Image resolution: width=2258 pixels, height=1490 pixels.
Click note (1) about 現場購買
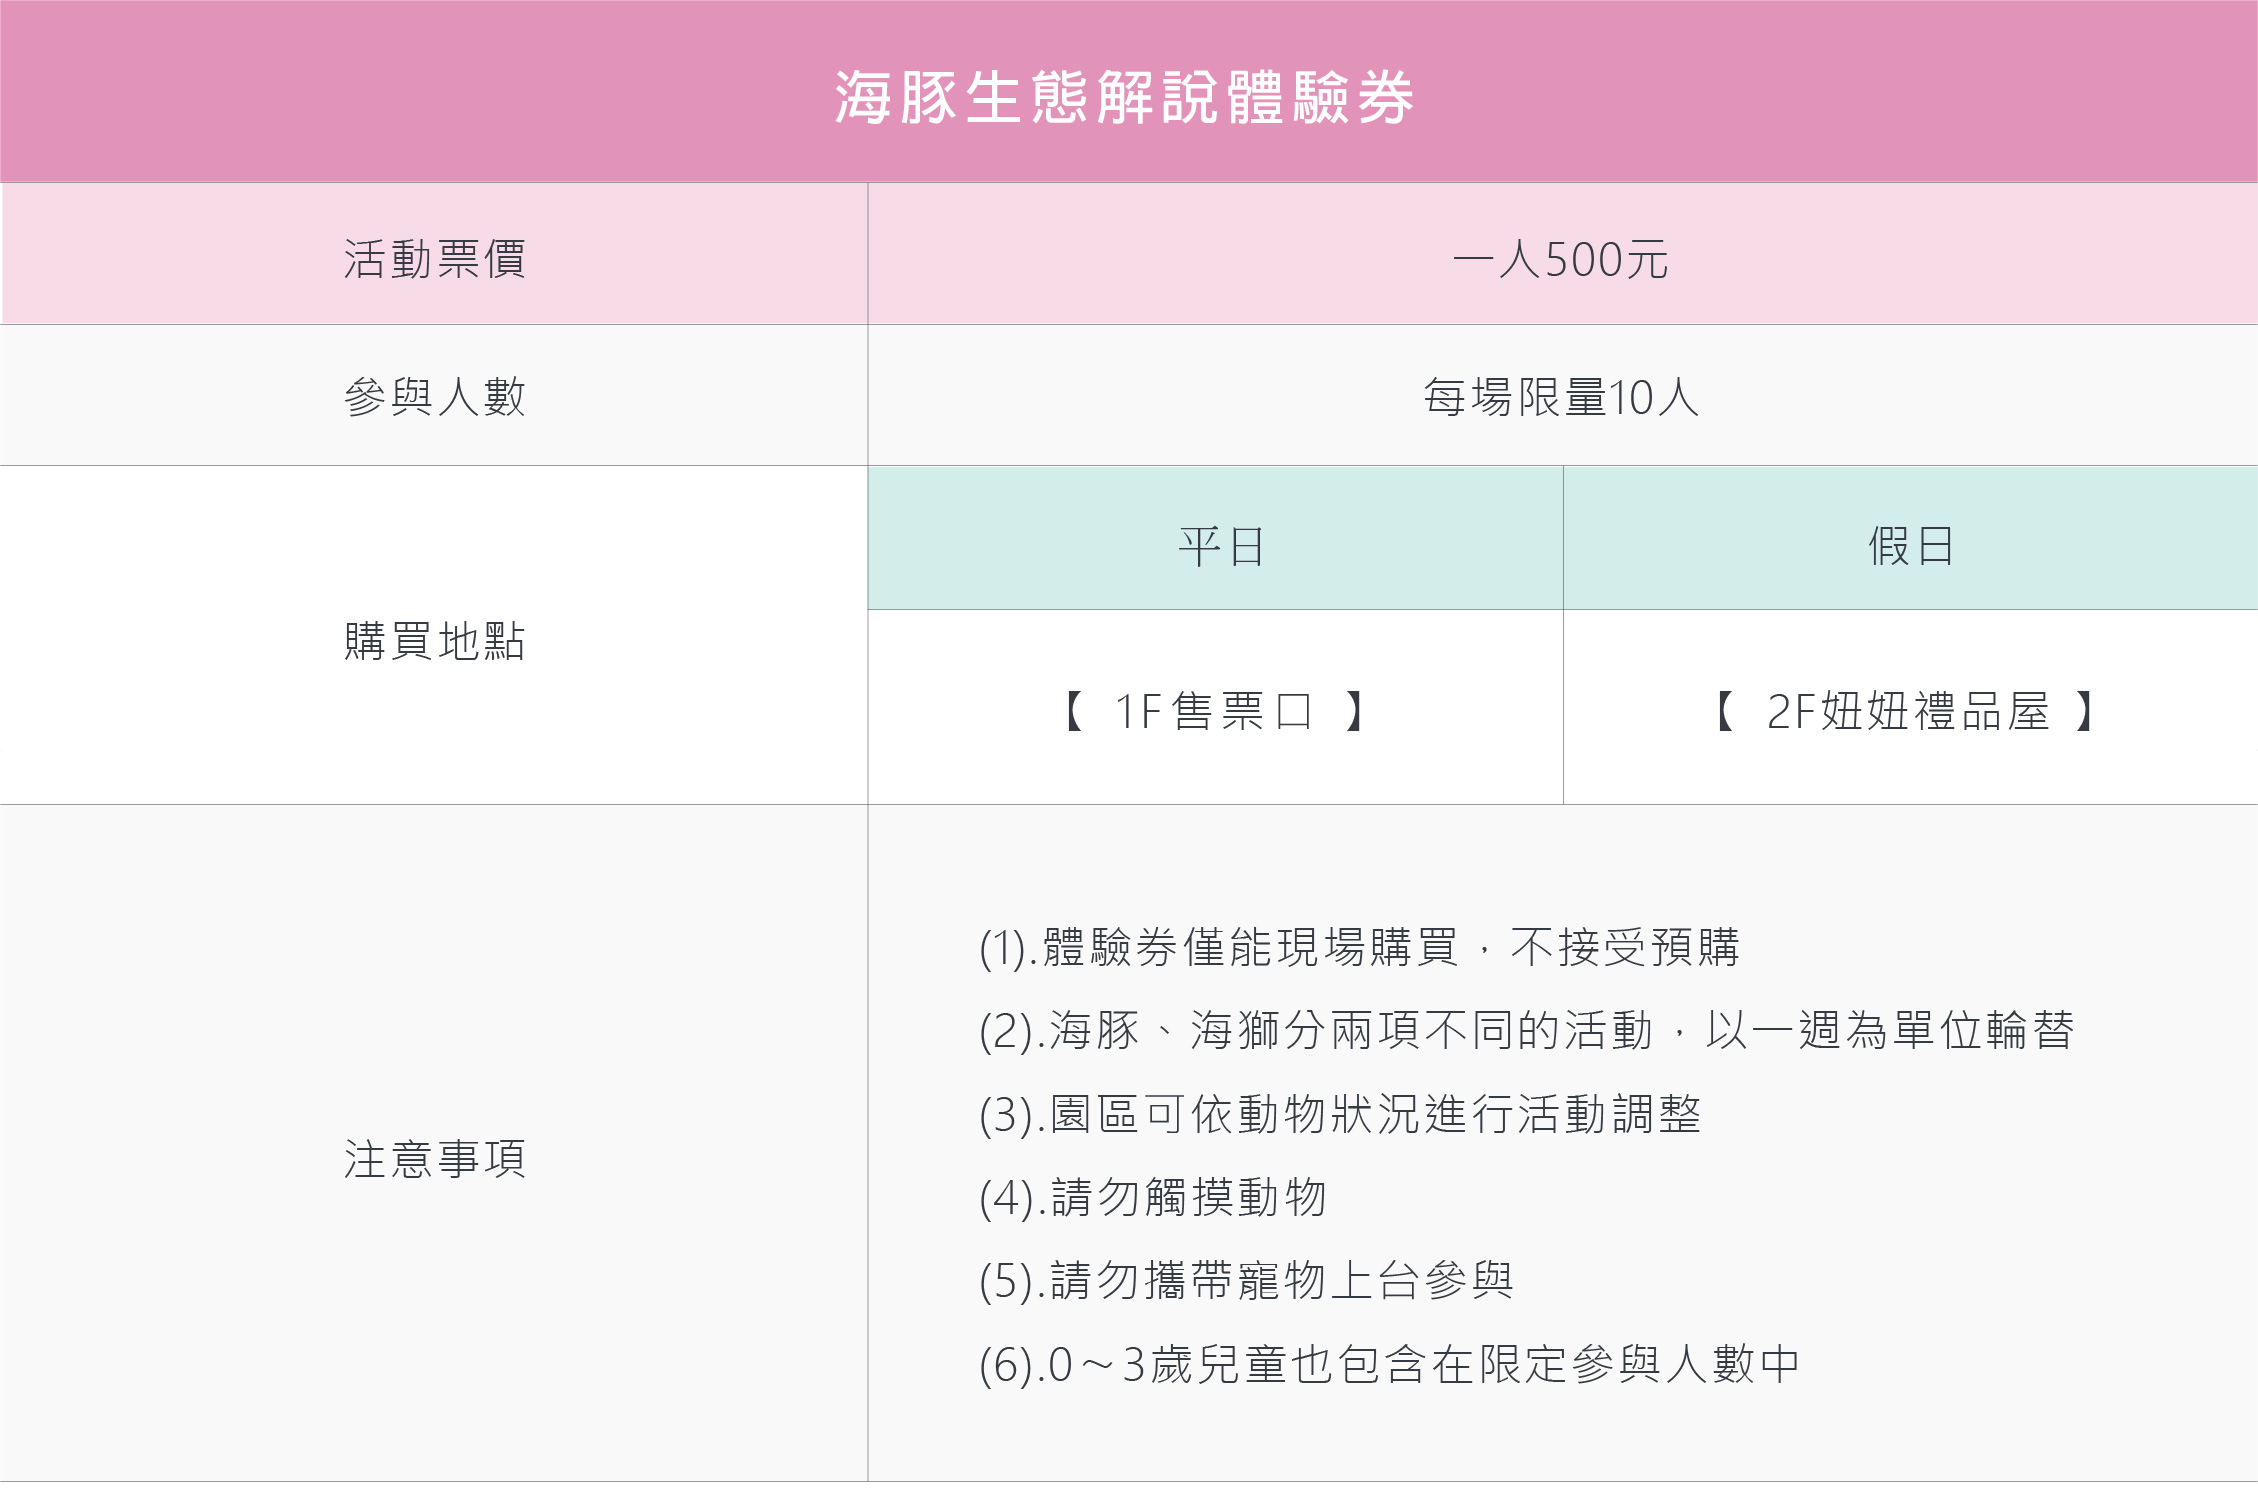tap(1360, 948)
